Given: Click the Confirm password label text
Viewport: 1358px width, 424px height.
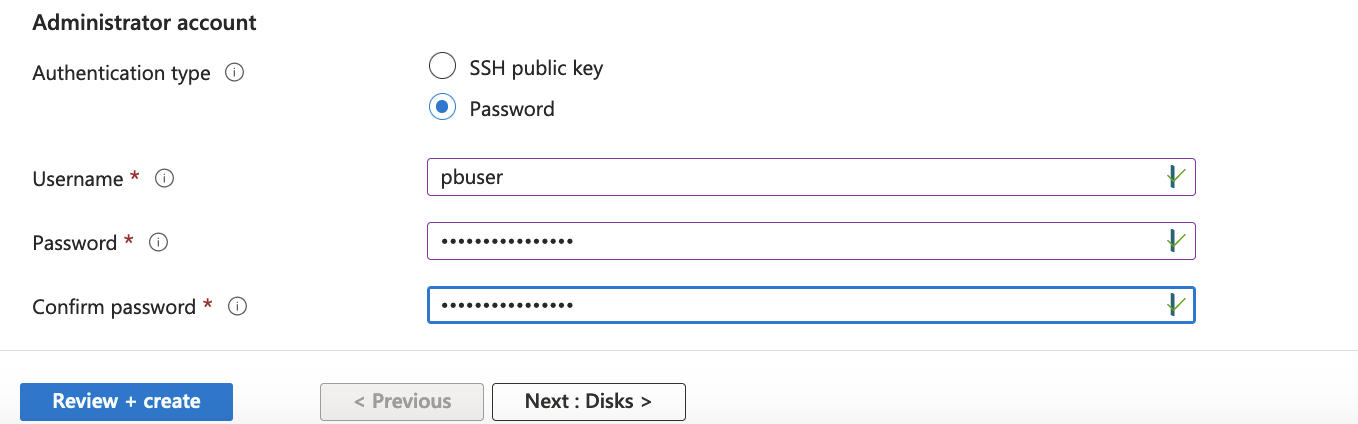Looking at the screenshot, I should [x=114, y=307].
